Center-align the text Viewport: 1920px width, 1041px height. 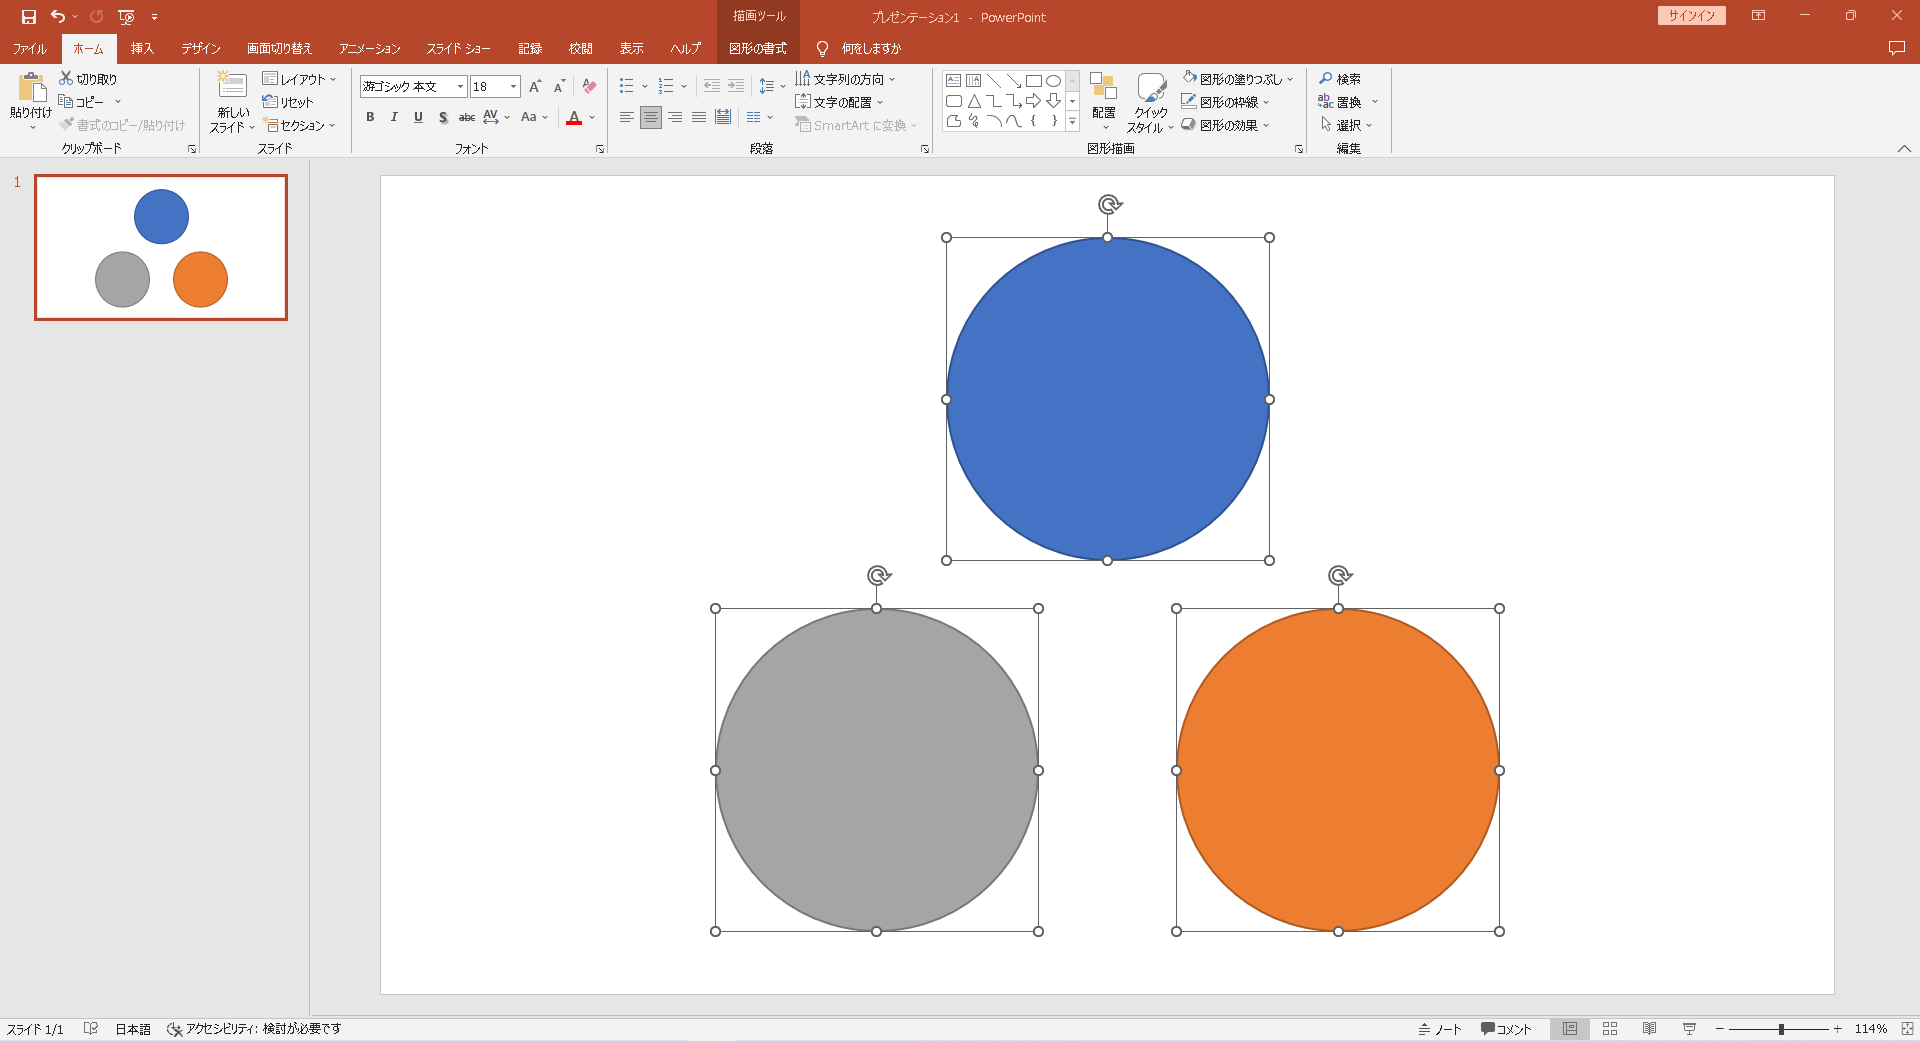651,117
